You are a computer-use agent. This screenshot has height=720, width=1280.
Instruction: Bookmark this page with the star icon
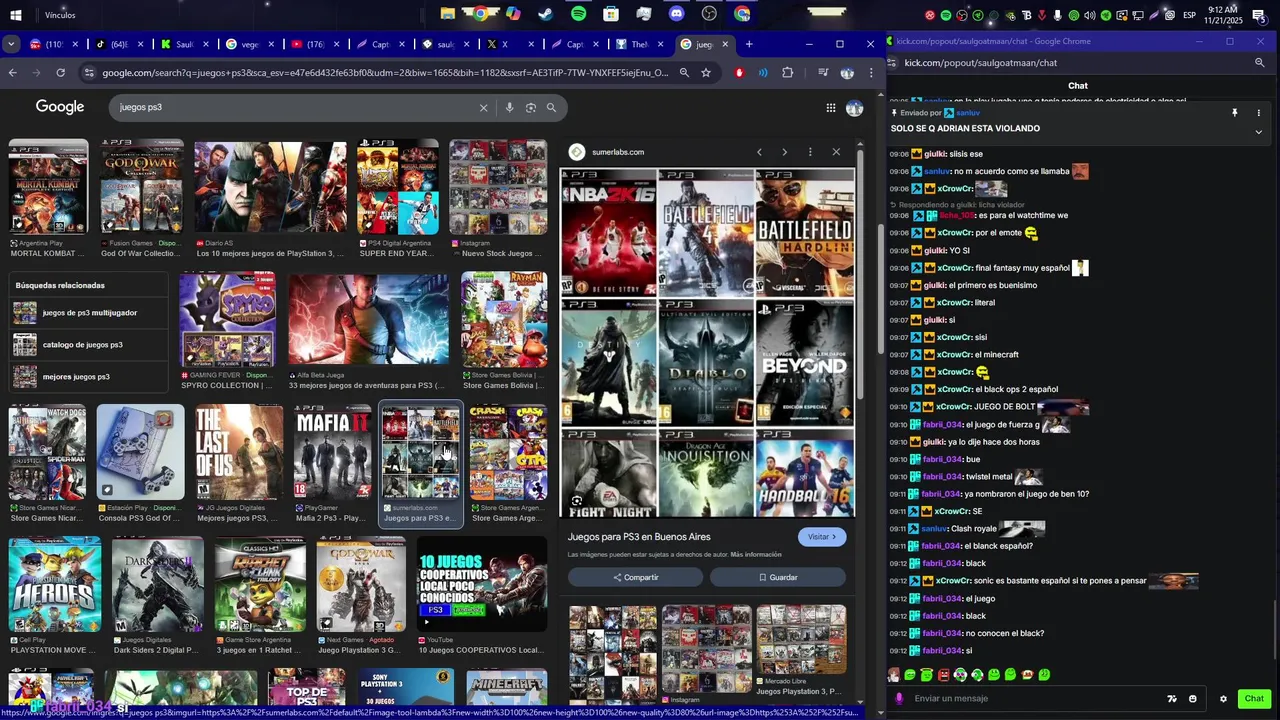click(706, 73)
